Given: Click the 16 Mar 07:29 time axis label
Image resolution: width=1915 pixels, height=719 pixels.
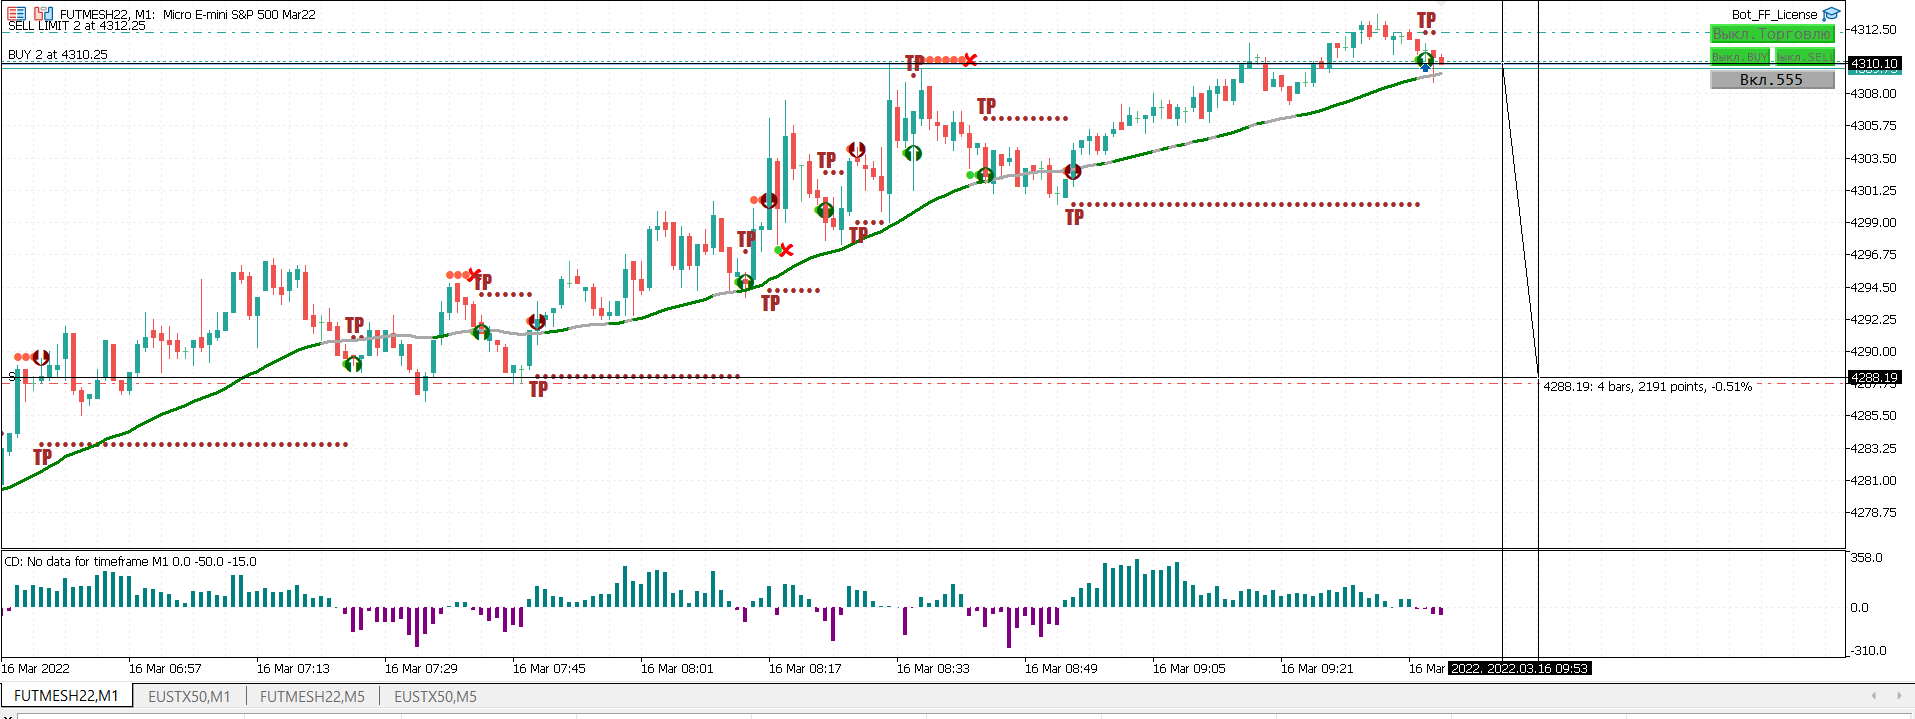Looking at the screenshot, I should coord(421,669).
